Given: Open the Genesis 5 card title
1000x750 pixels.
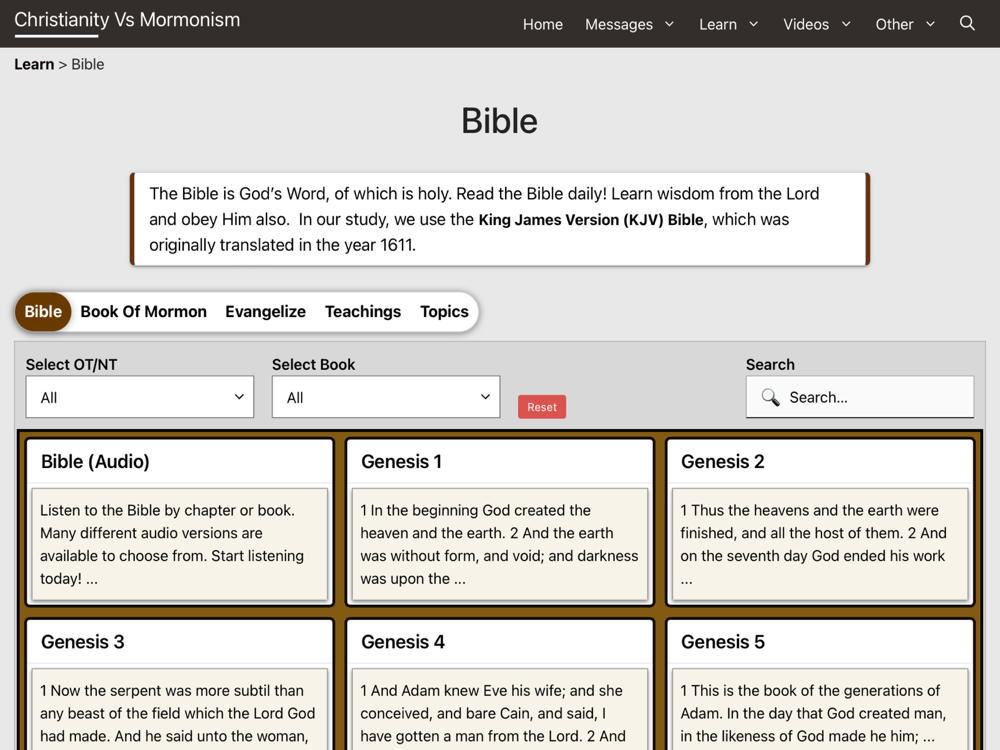Looking at the screenshot, I should tap(723, 642).
